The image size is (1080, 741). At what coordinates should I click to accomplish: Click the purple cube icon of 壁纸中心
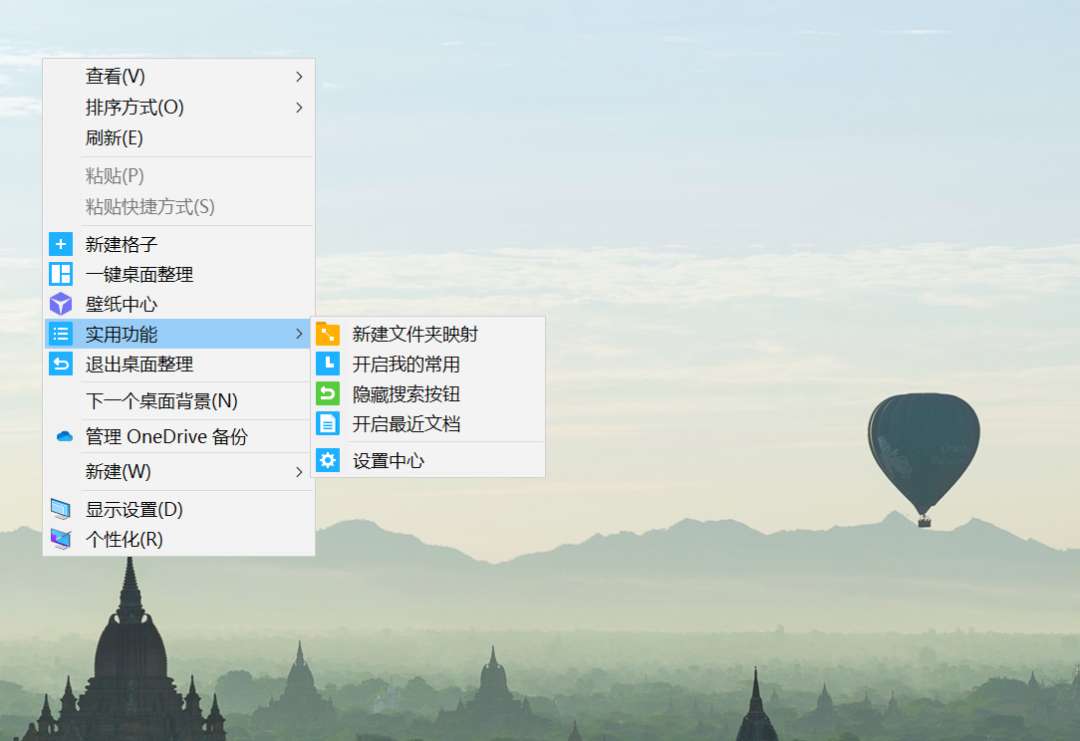[61, 304]
